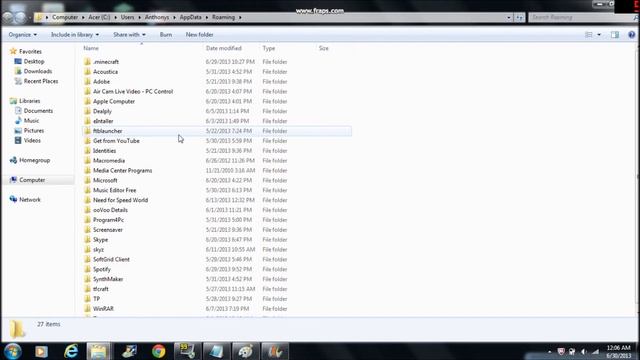Screen dimensions: 640x360
Task: Select the TP folder
Action: (96, 299)
